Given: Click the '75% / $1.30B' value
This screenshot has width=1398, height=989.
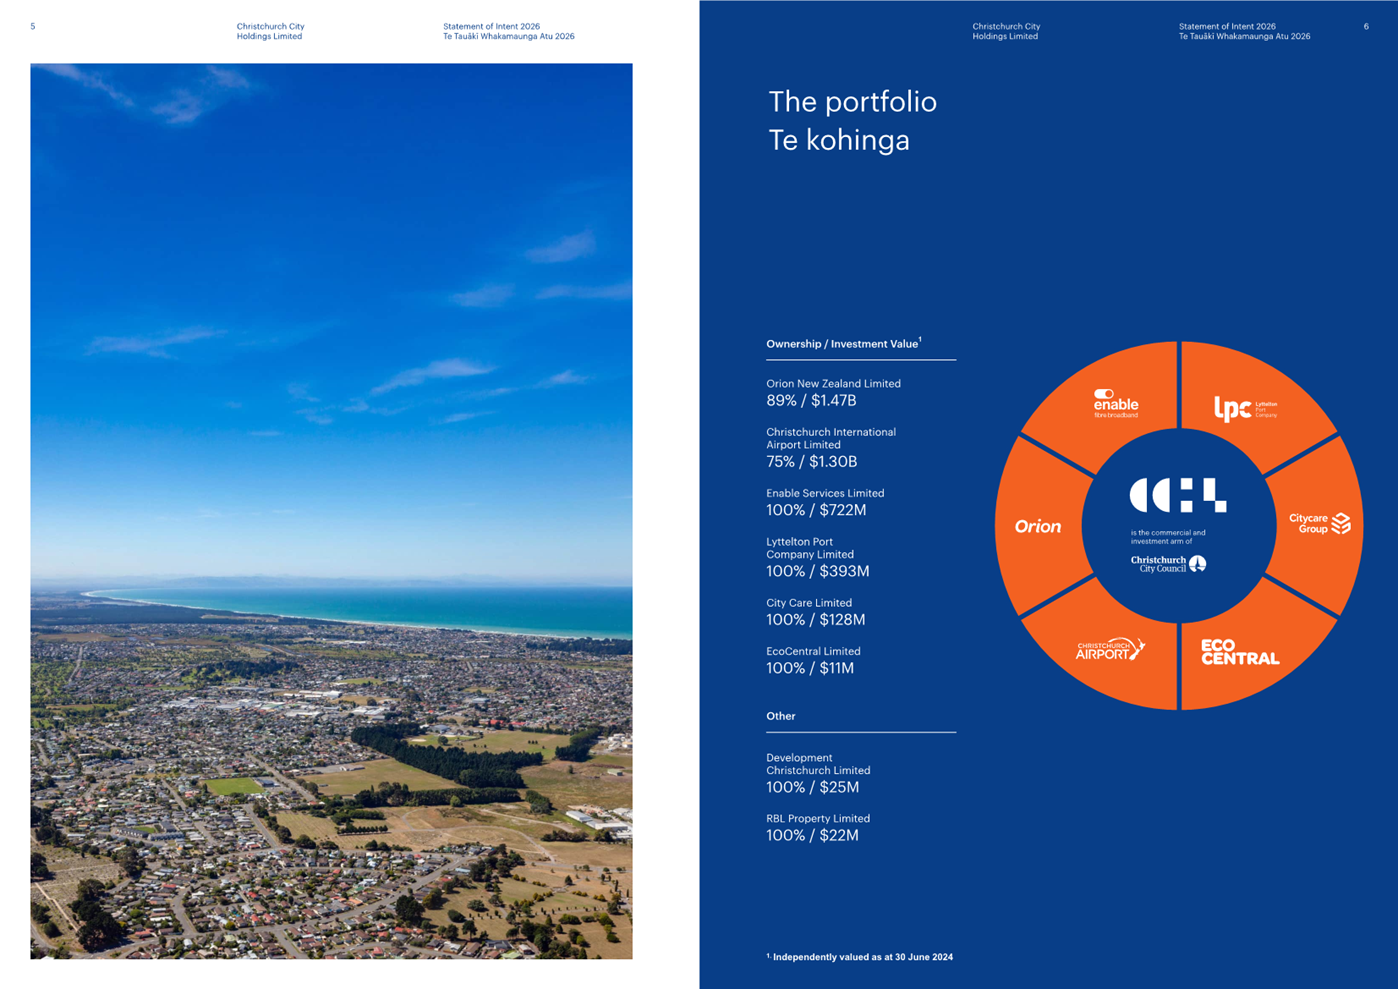Looking at the screenshot, I should pyautogui.click(x=811, y=462).
